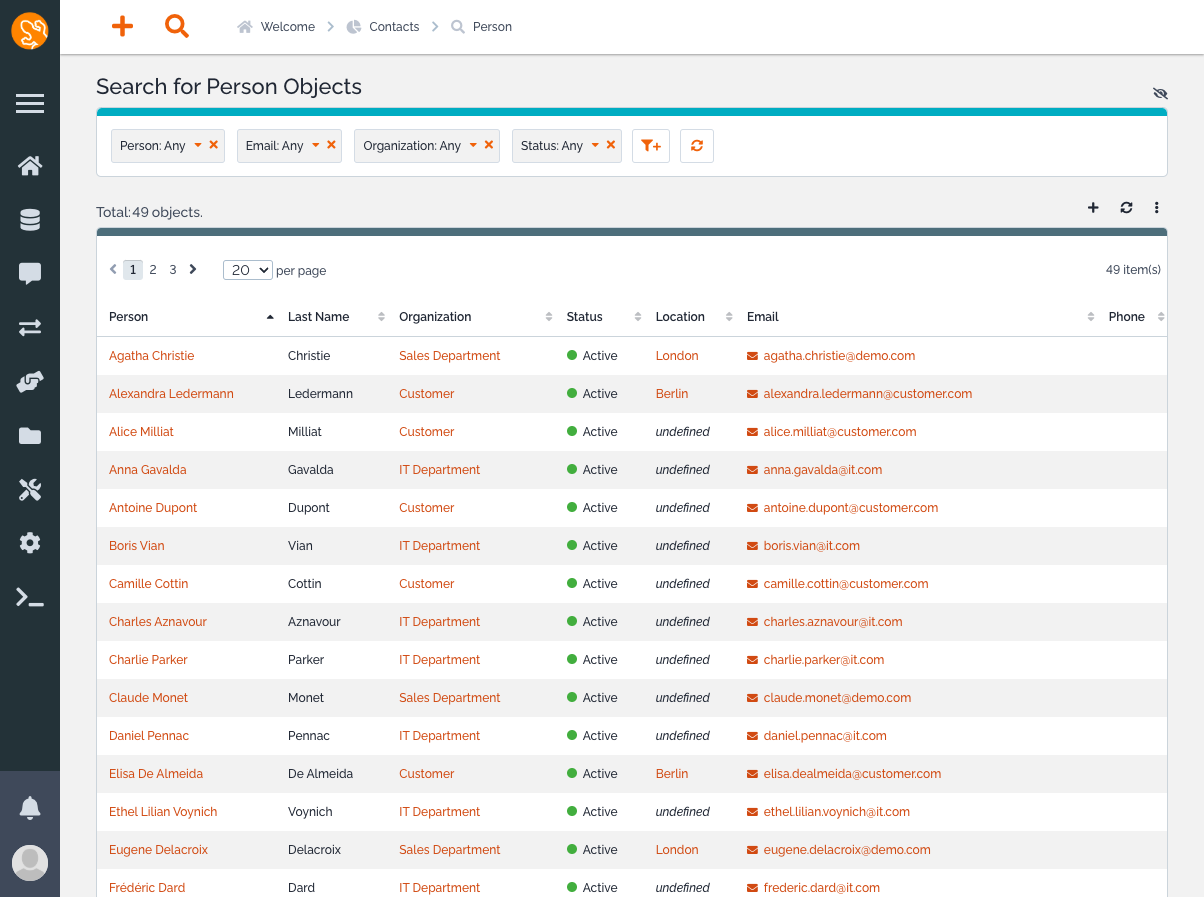The width and height of the screenshot is (1204, 897).
Task: Open the global search magnifier
Action: pos(177,27)
